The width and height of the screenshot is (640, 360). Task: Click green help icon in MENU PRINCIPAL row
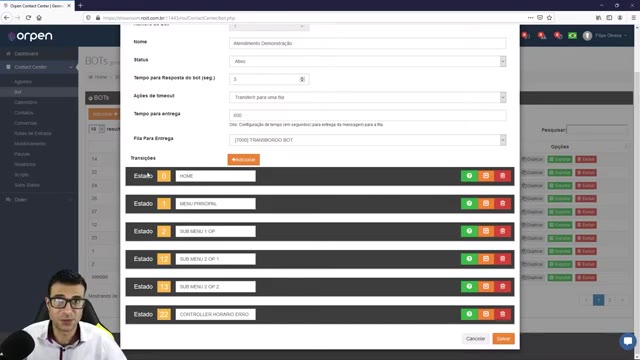click(x=469, y=204)
